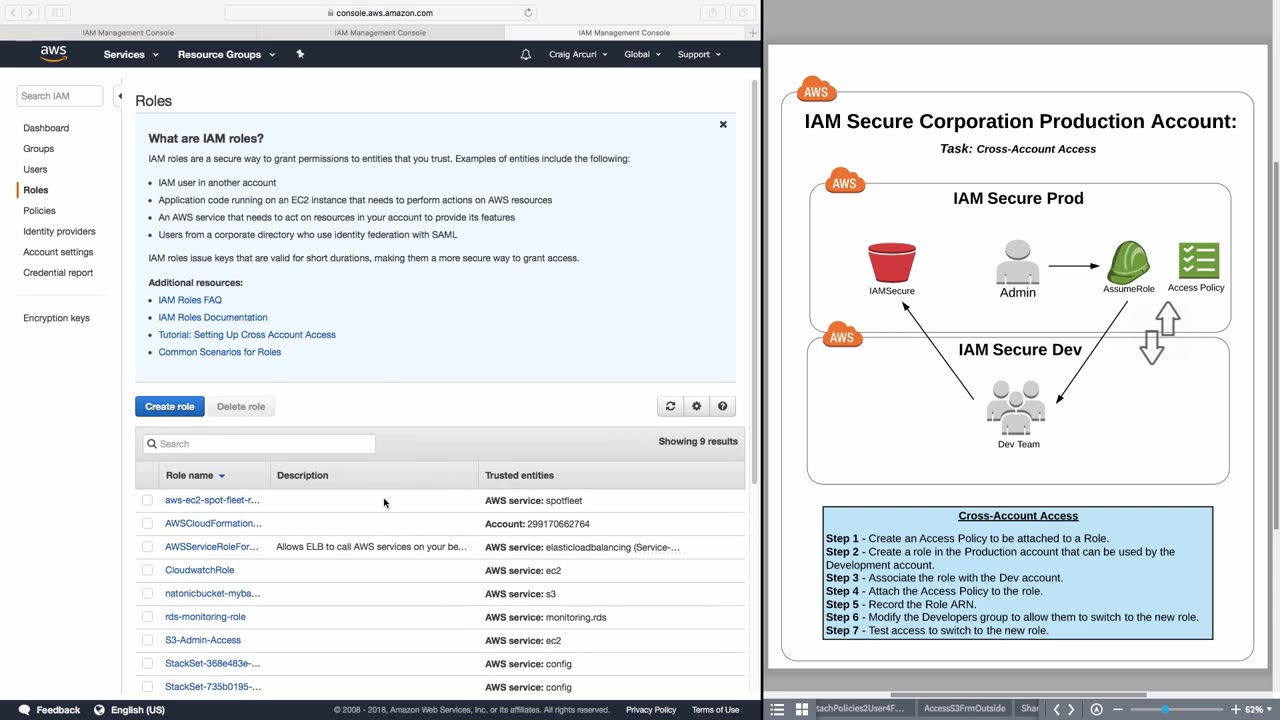1280x720 pixels.
Task: Close the 'What are IAM roles?' info box
Action: [723, 124]
